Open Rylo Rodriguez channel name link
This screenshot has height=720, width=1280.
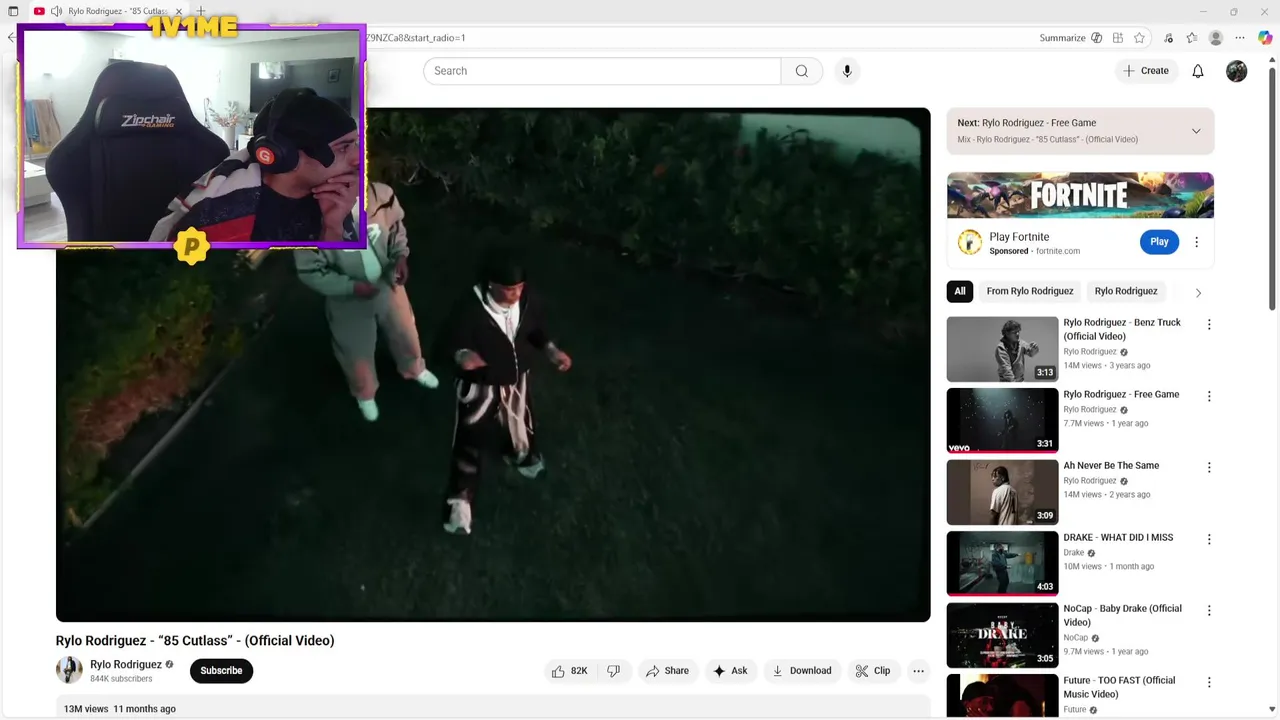coord(126,664)
